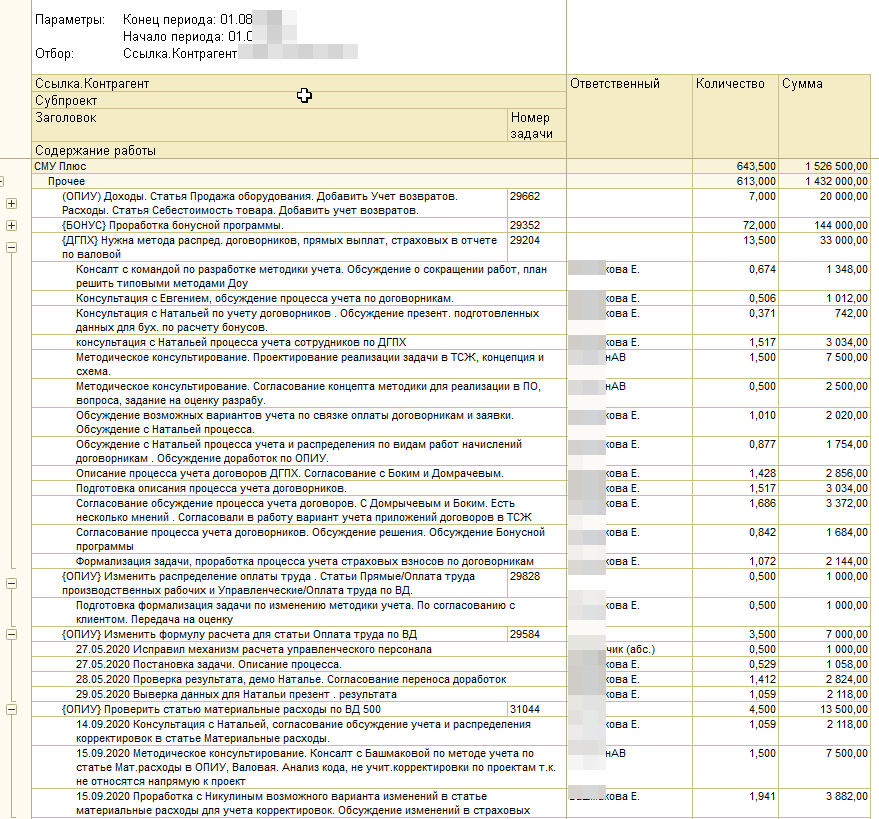Select task number cell 29204
The width and height of the screenshot is (879, 819).
pyautogui.click(x=537, y=247)
